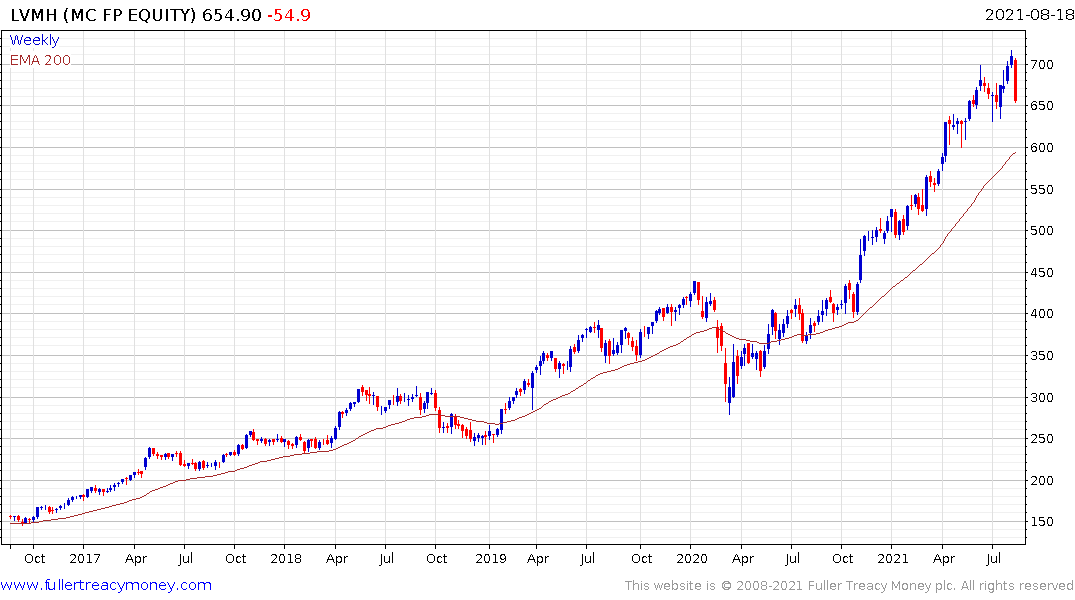Click the 2021-08-18 chart date
Image resolution: width=1075 pixels, height=600 pixels.
pos(1028,15)
